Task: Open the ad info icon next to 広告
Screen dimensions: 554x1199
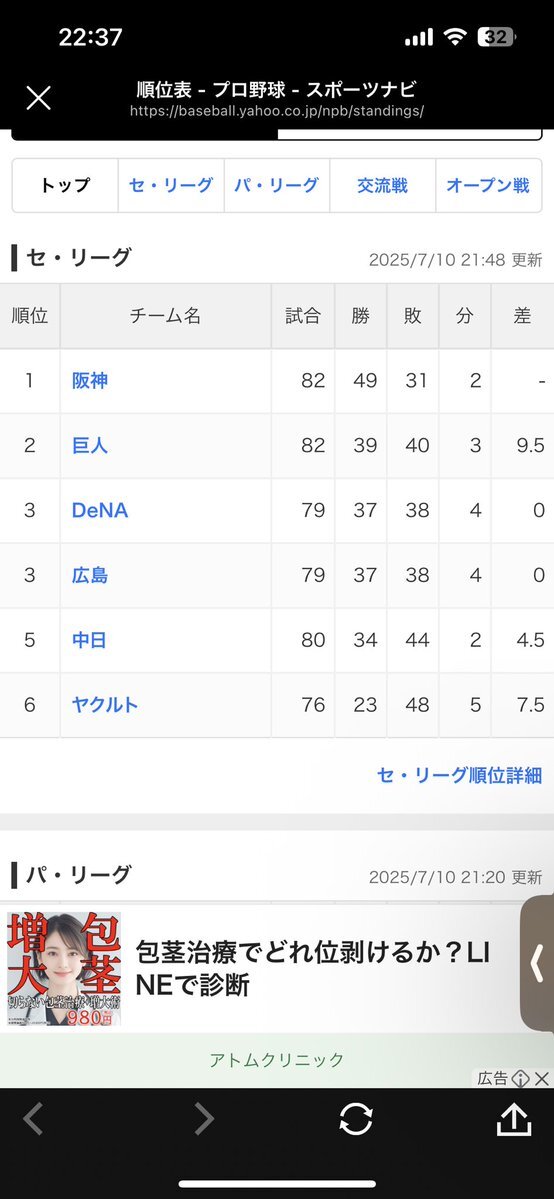Action: (520, 1078)
